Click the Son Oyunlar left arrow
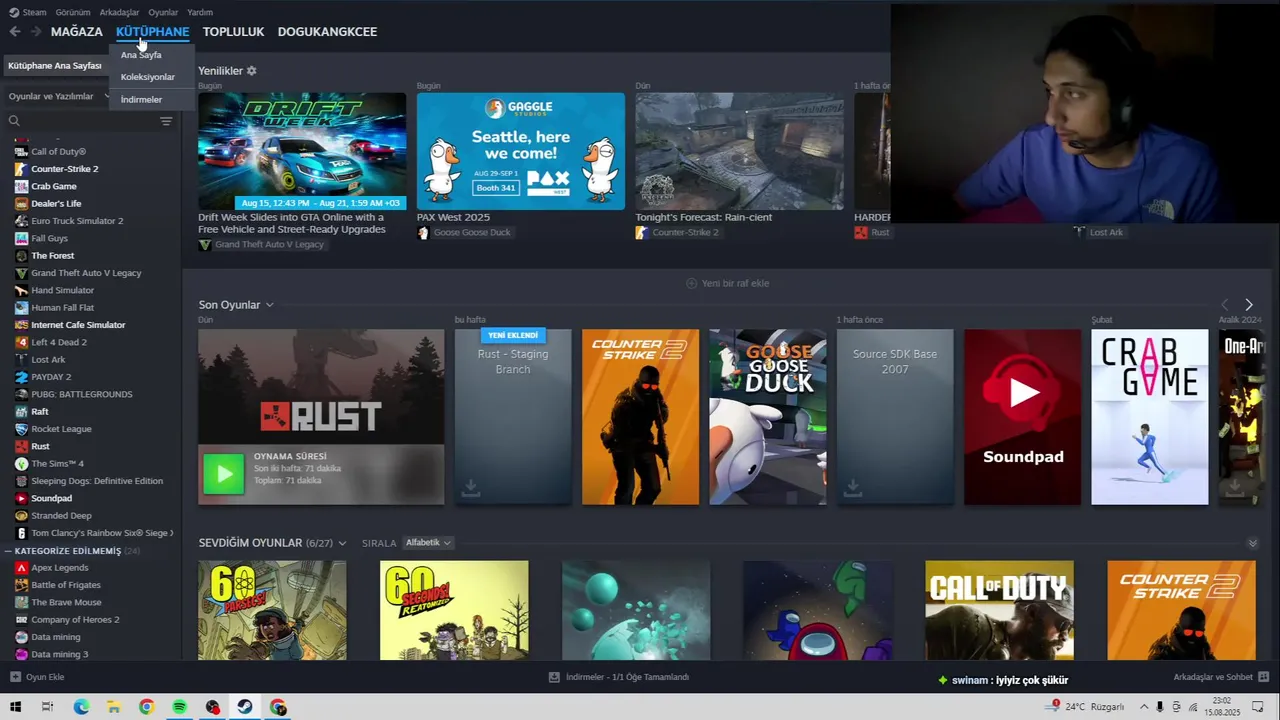The height and width of the screenshot is (720, 1280). (x=1225, y=305)
